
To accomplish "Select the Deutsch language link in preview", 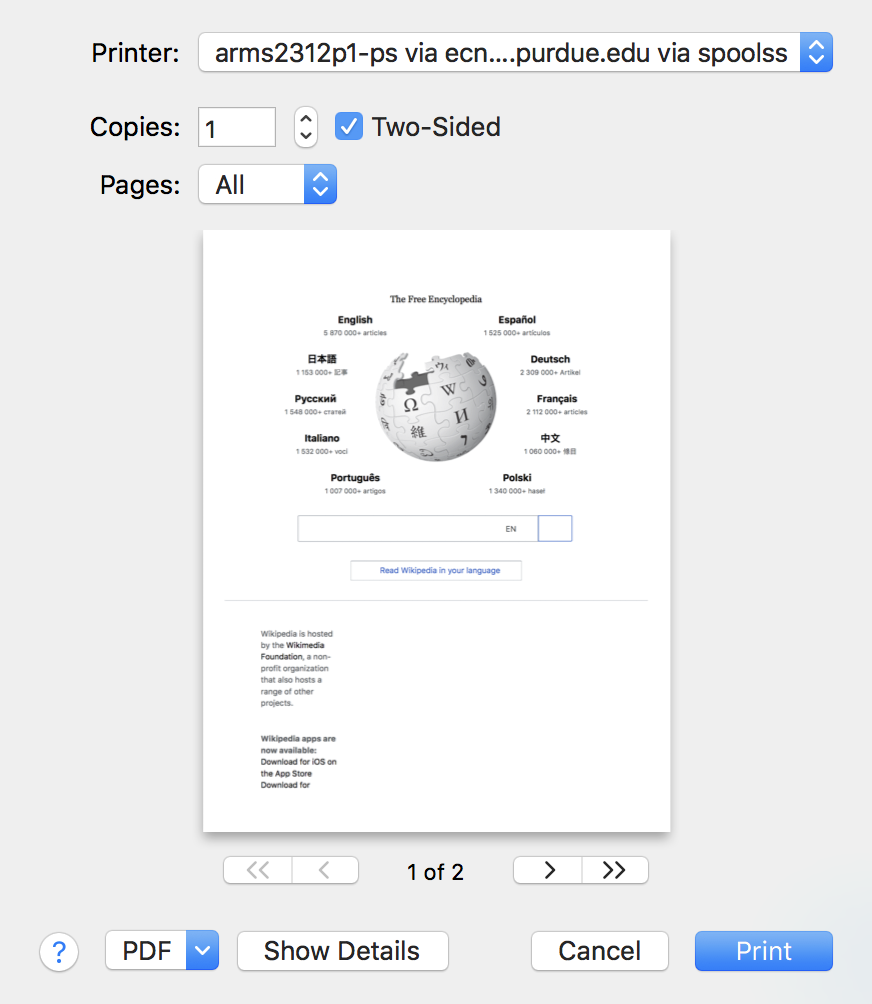I will [550, 359].
